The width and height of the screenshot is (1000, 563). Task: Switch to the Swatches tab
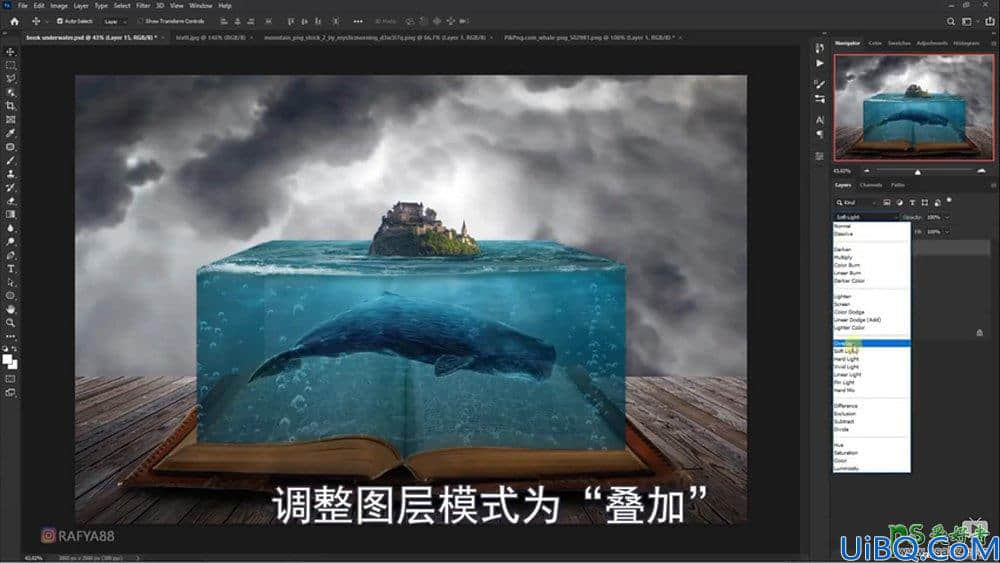(899, 43)
